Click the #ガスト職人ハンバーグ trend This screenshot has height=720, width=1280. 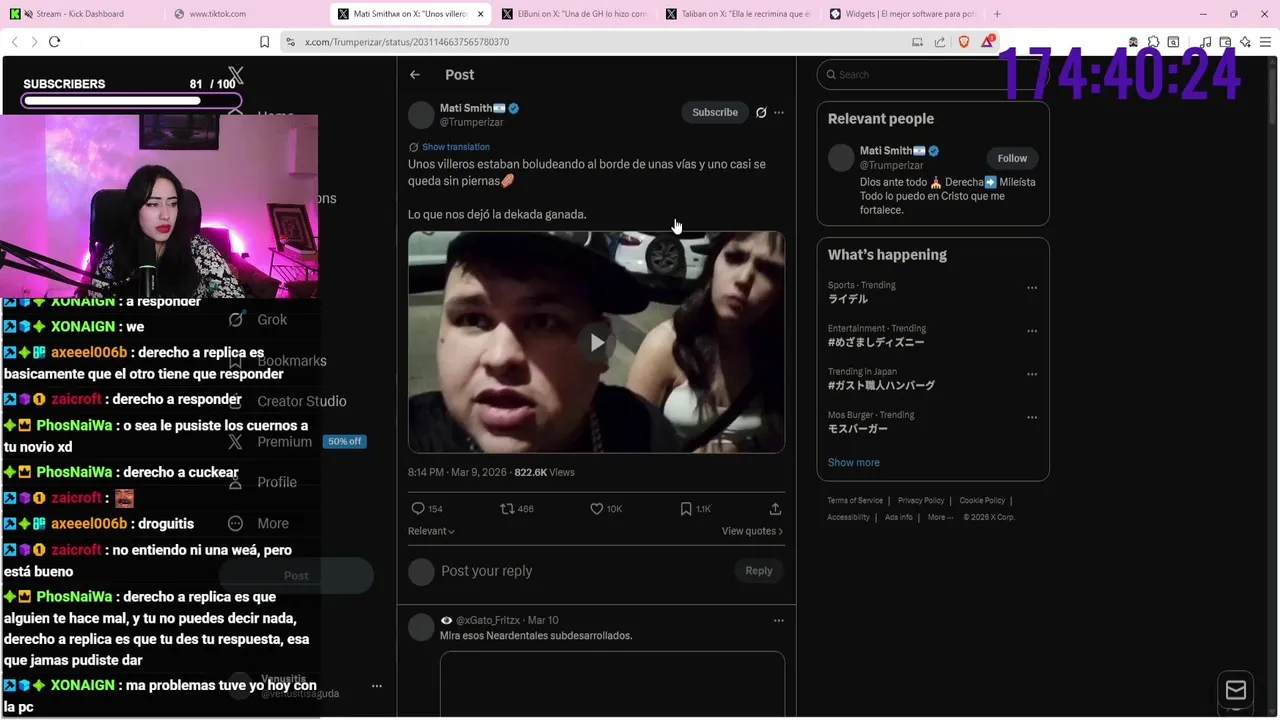pyautogui.click(x=882, y=385)
